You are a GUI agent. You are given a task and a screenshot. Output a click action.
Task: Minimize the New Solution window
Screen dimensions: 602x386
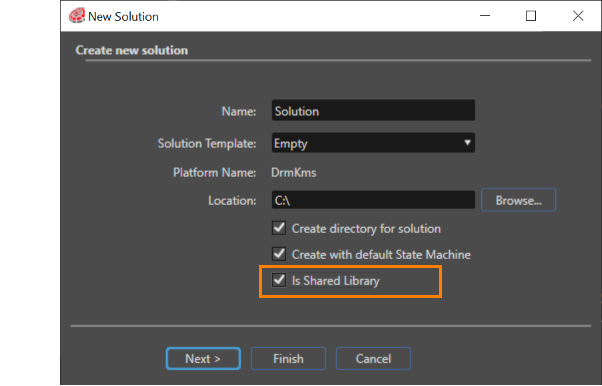click(485, 16)
